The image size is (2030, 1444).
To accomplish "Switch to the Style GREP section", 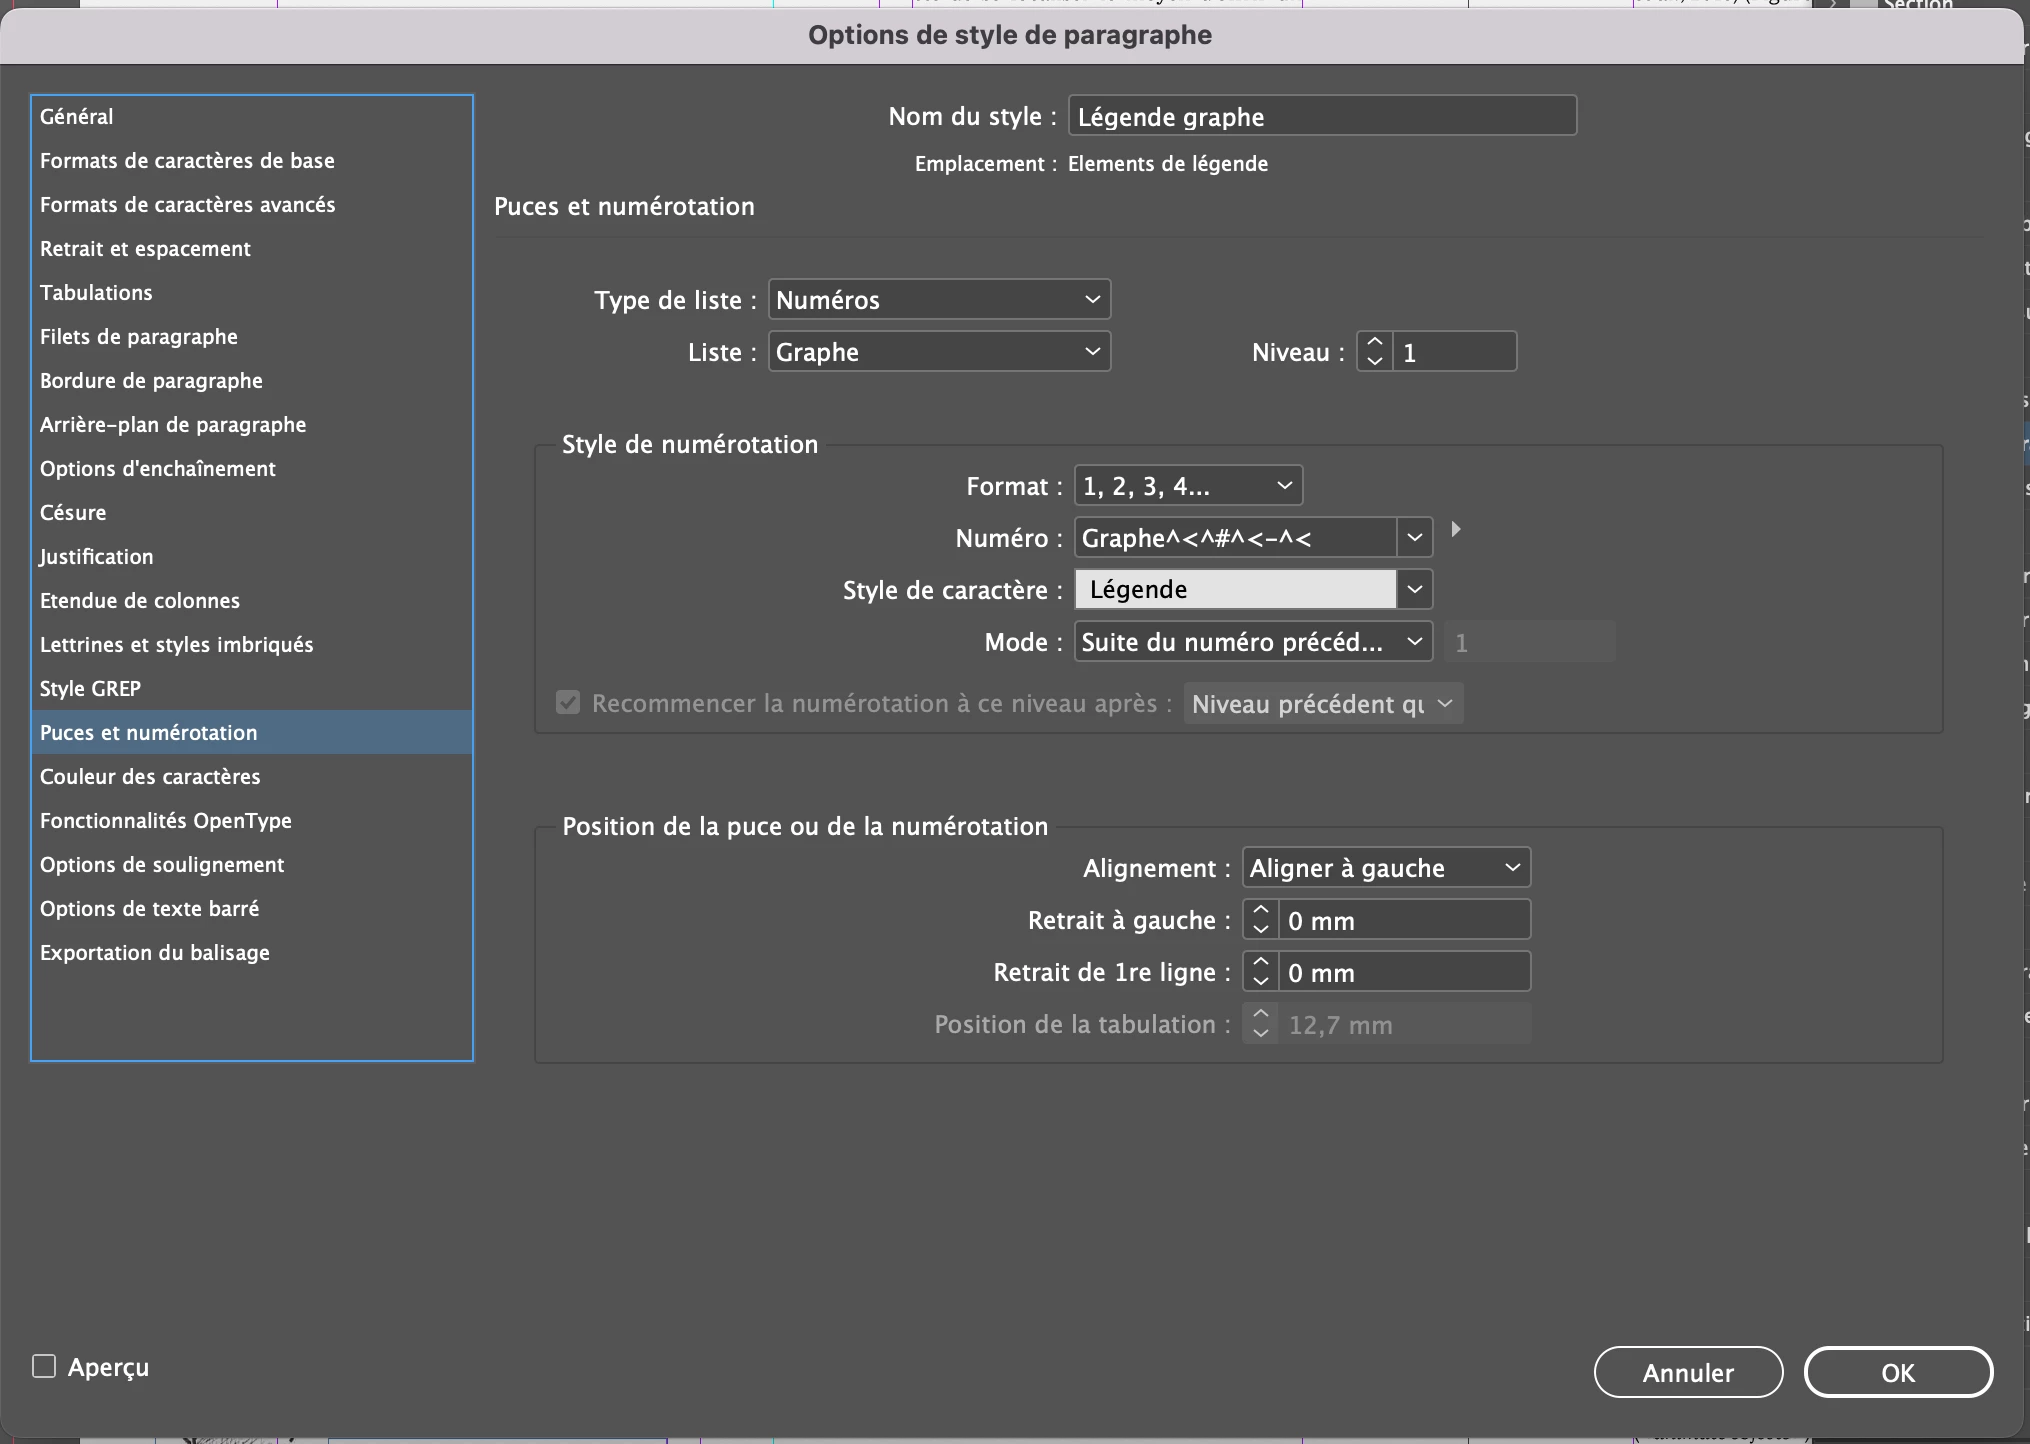I will (x=90, y=688).
